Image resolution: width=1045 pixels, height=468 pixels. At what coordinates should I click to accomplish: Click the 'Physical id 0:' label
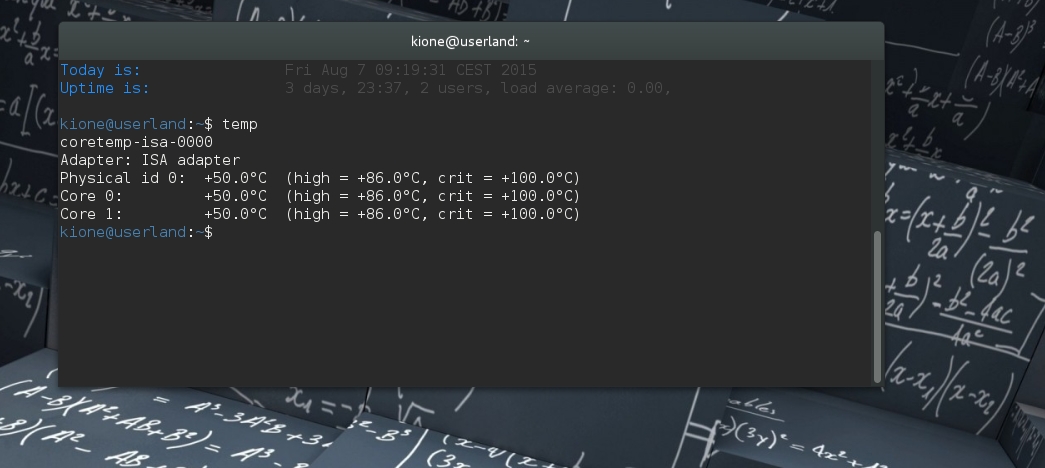pyautogui.click(x=123, y=178)
